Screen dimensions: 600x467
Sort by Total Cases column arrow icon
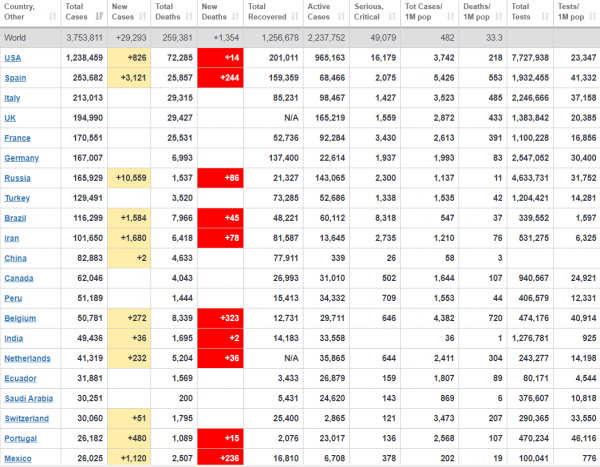coord(99,16)
